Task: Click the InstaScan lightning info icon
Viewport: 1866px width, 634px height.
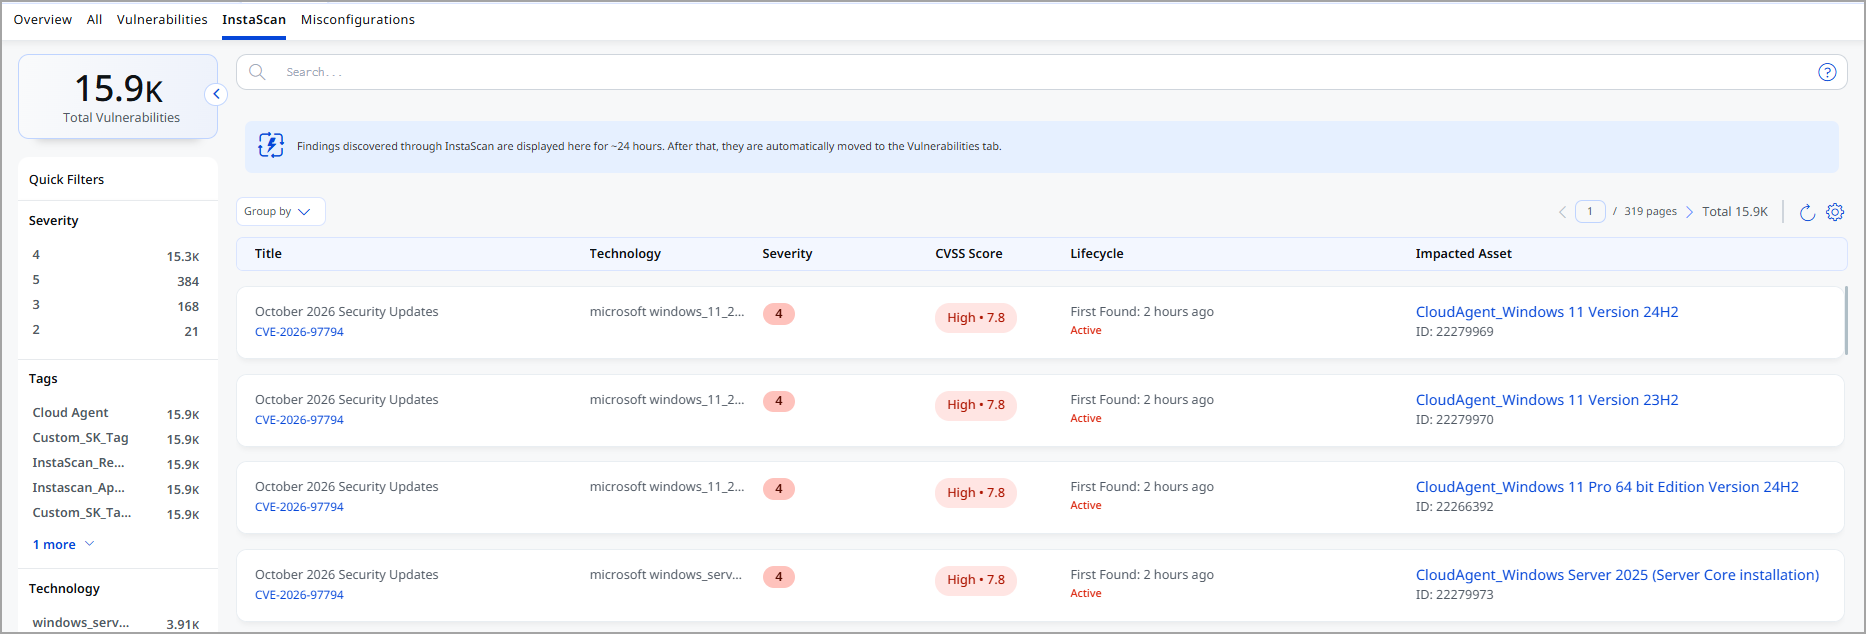Action: [x=271, y=146]
